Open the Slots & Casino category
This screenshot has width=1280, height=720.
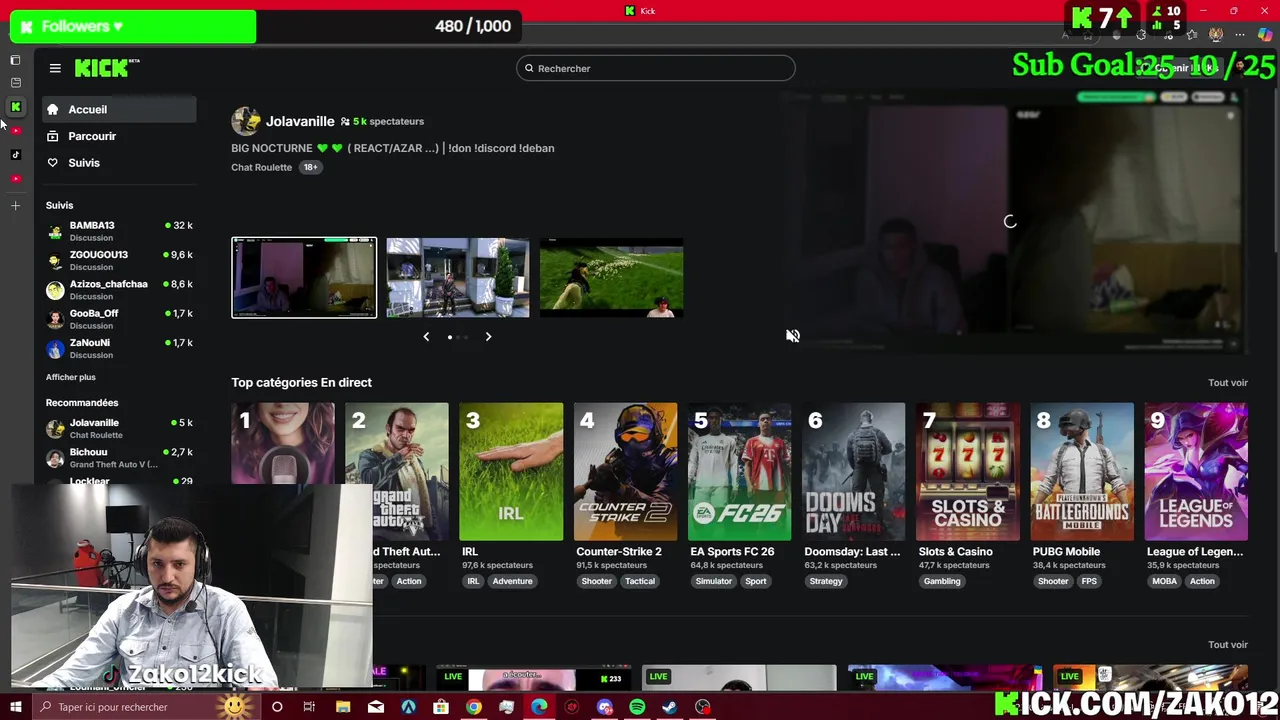pos(967,471)
